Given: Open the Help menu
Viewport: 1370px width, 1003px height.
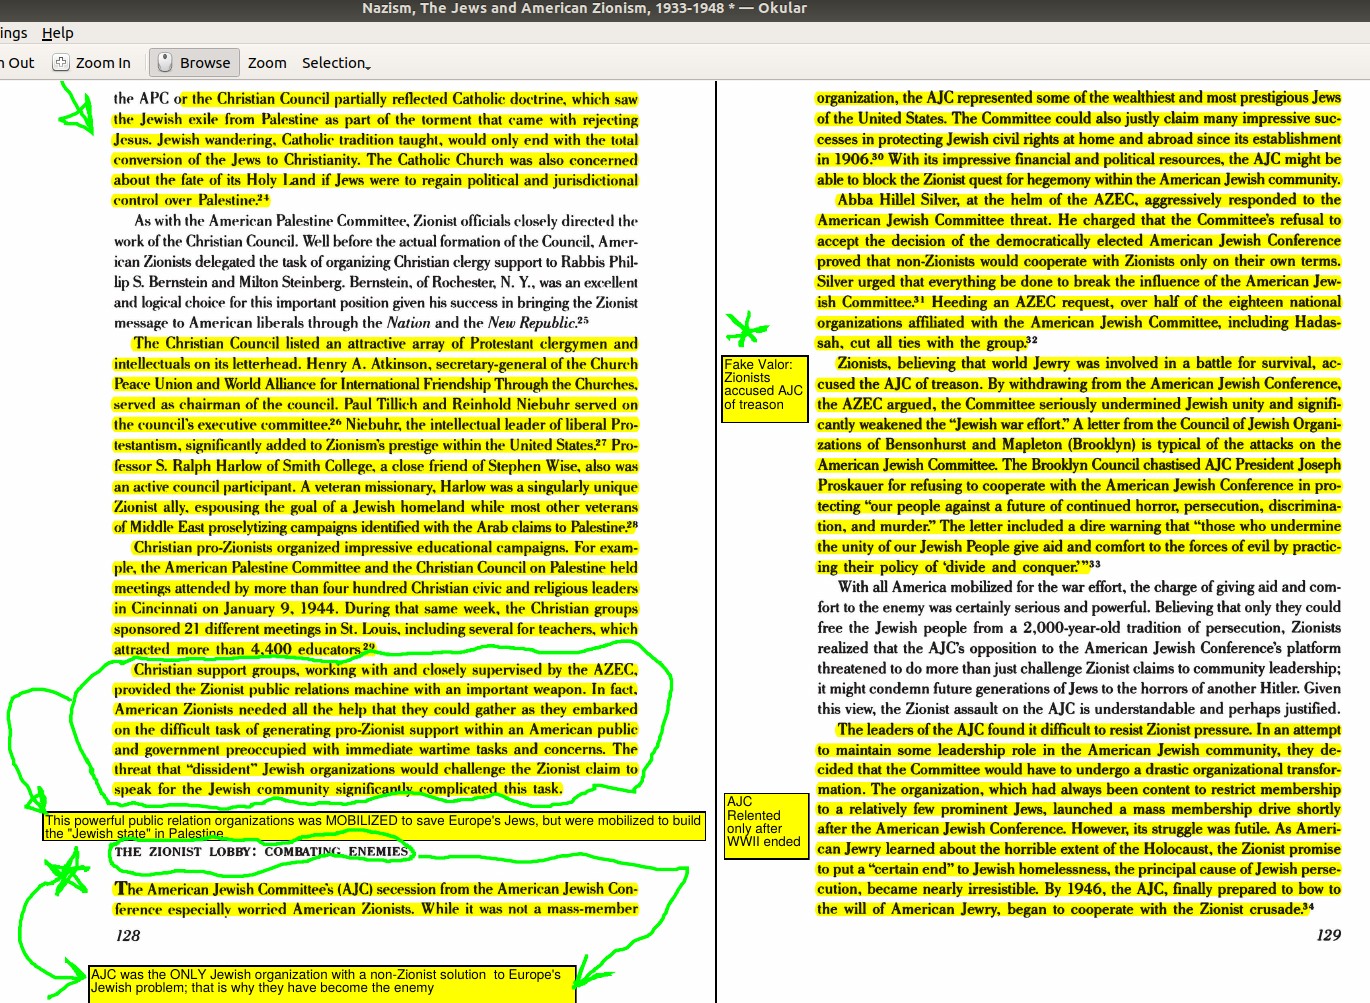Looking at the screenshot, I should 57,33.
